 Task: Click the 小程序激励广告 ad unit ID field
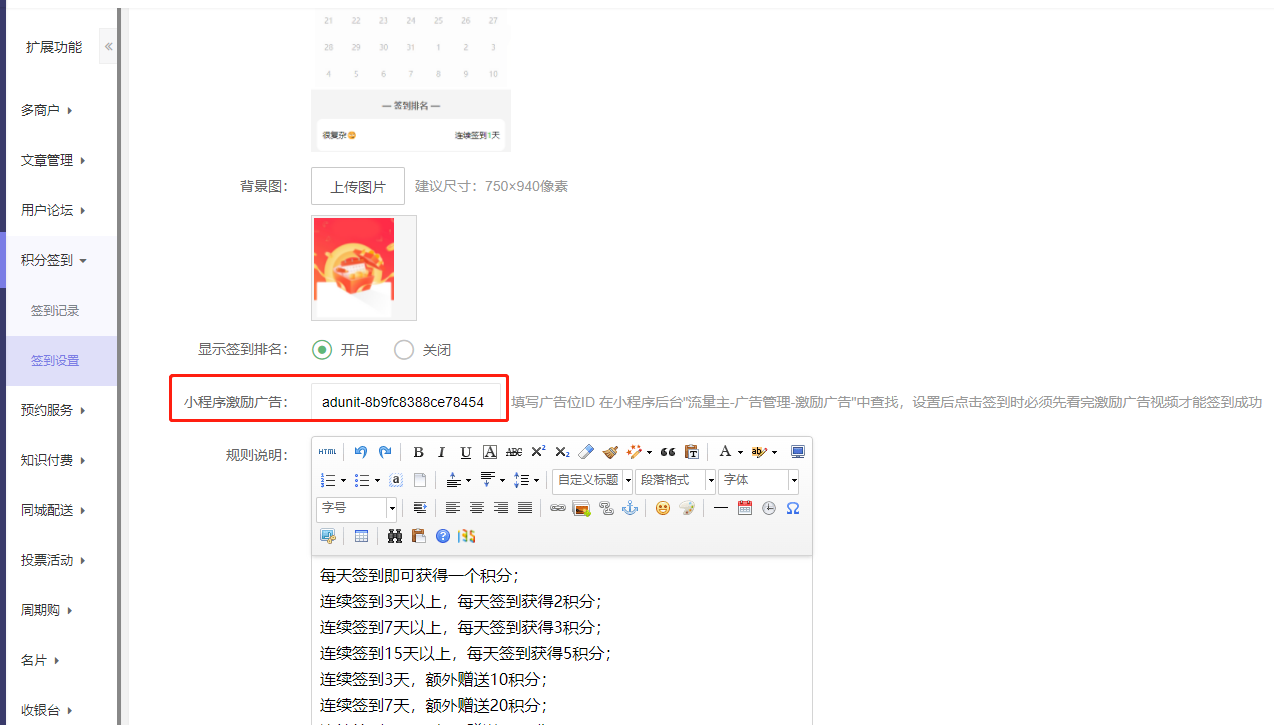coord(405,403)
